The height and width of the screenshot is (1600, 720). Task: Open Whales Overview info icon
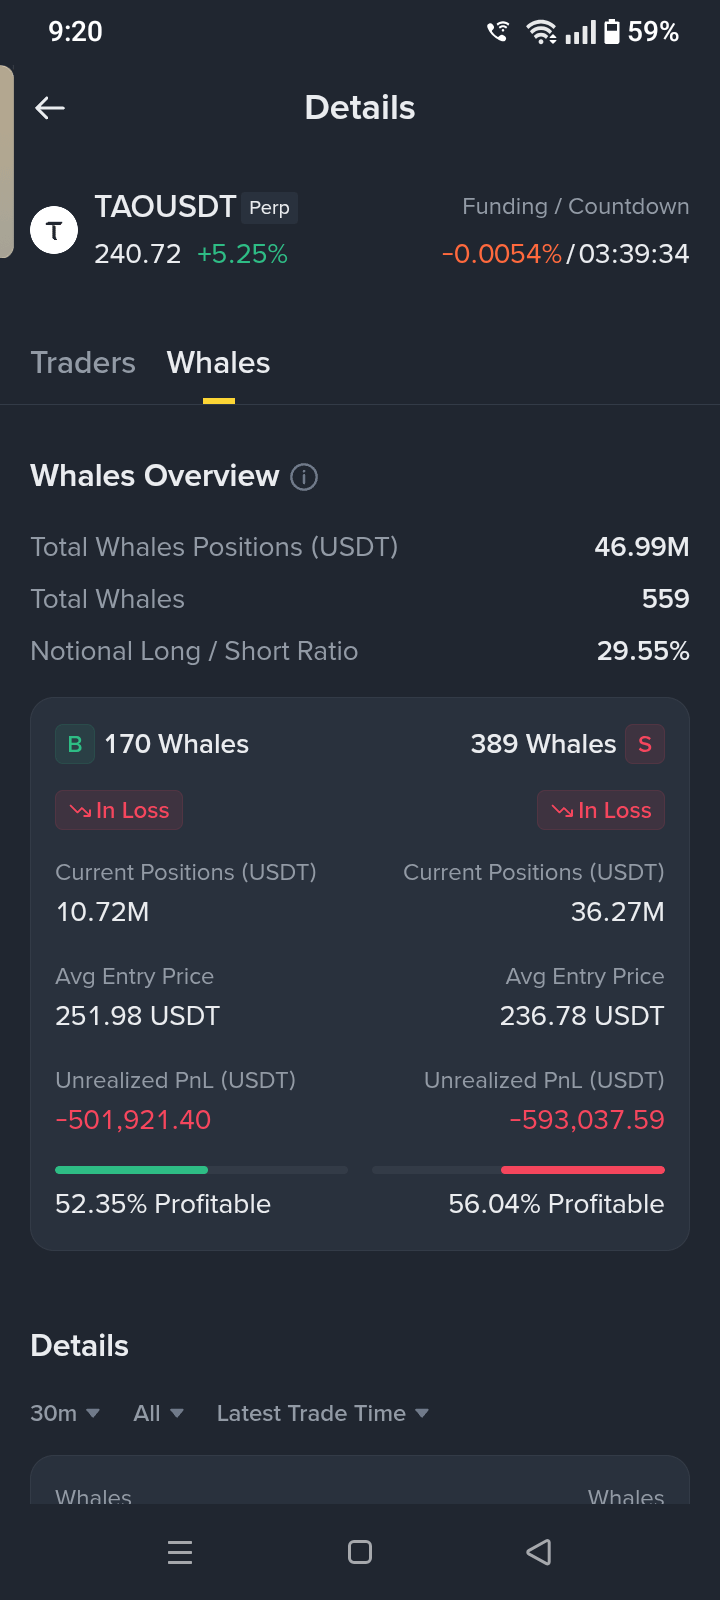(x=304, y=477)
